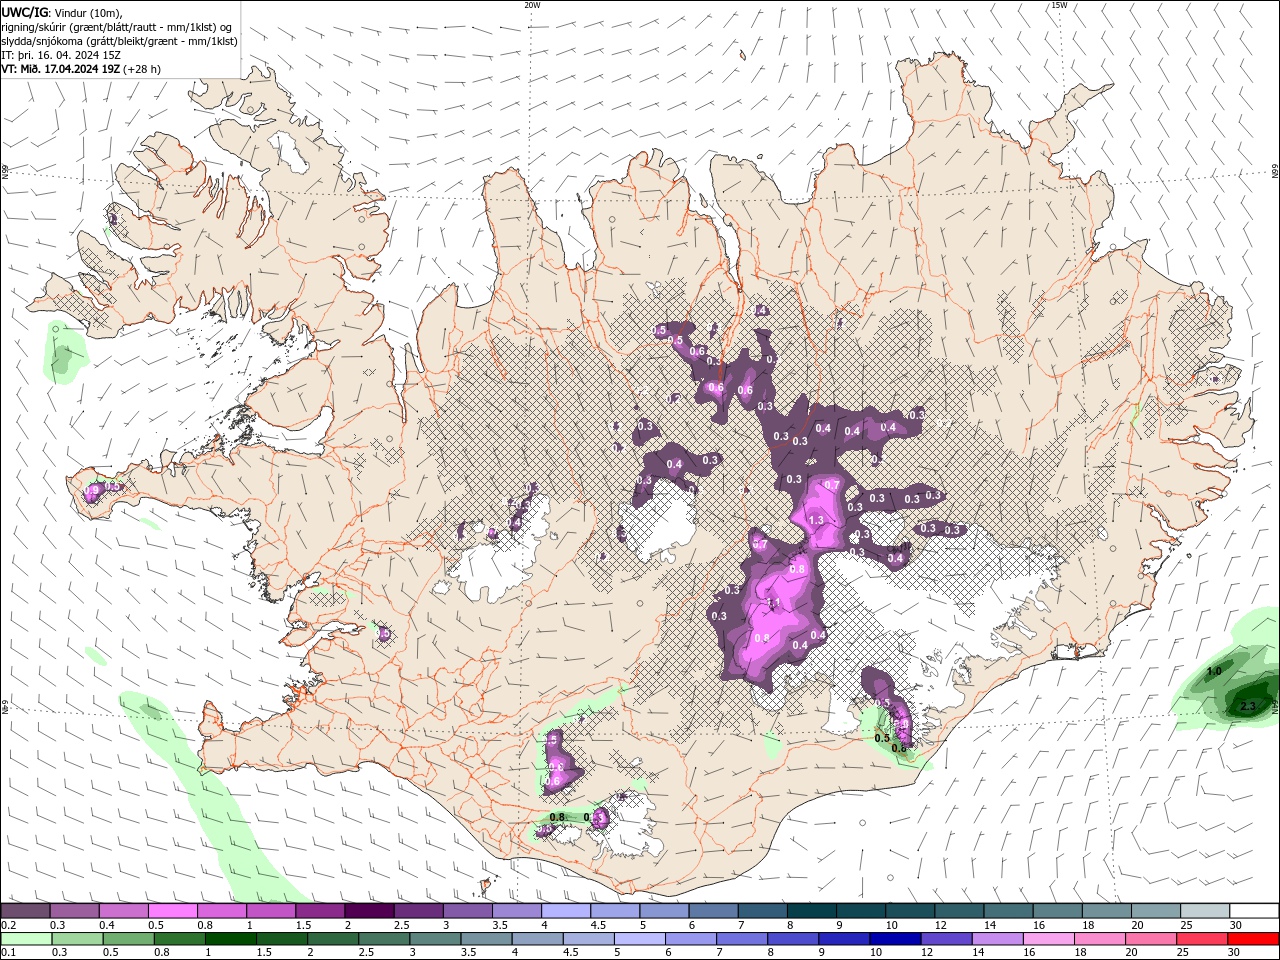The width and height of the screenshot is (1280, 960).
Task: Click the dark mauve 0.2 swatch starting the upper scale
Action: 25,910
